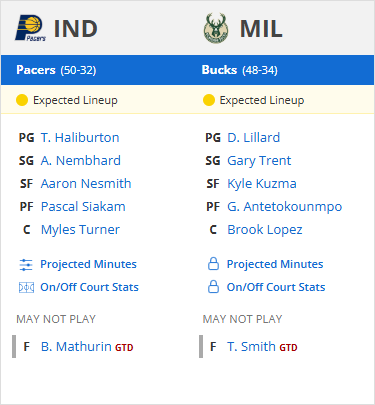
Task: Click the MIL team abbreviation heading
Action: point(261,29)
